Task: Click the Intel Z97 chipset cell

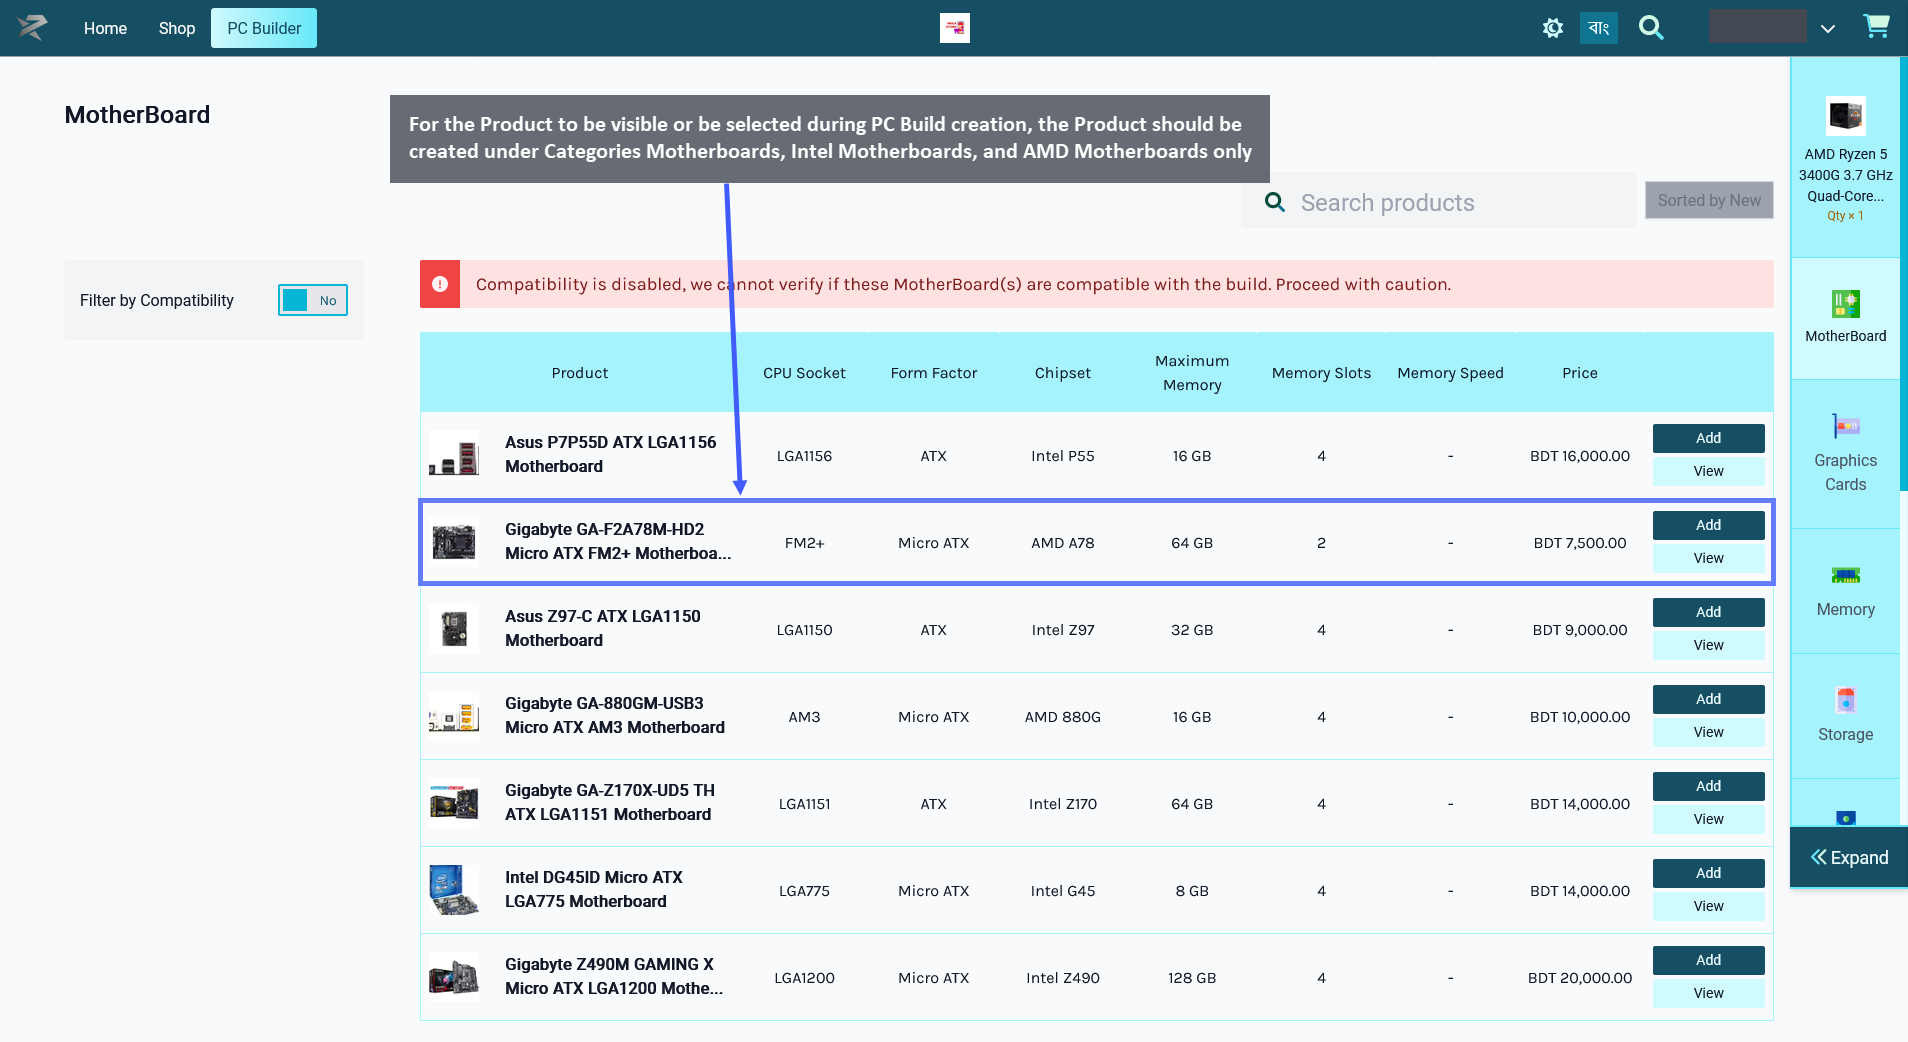Action: point(1063,630)
